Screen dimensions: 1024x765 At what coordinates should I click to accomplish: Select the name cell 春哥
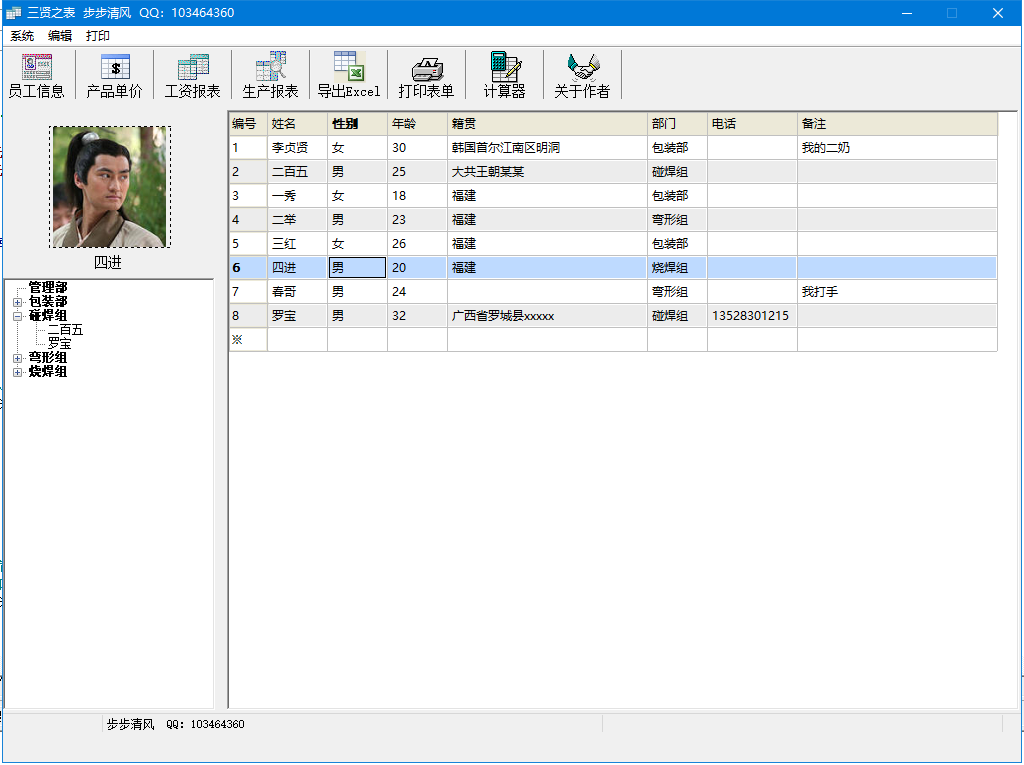tap(297, 292)
